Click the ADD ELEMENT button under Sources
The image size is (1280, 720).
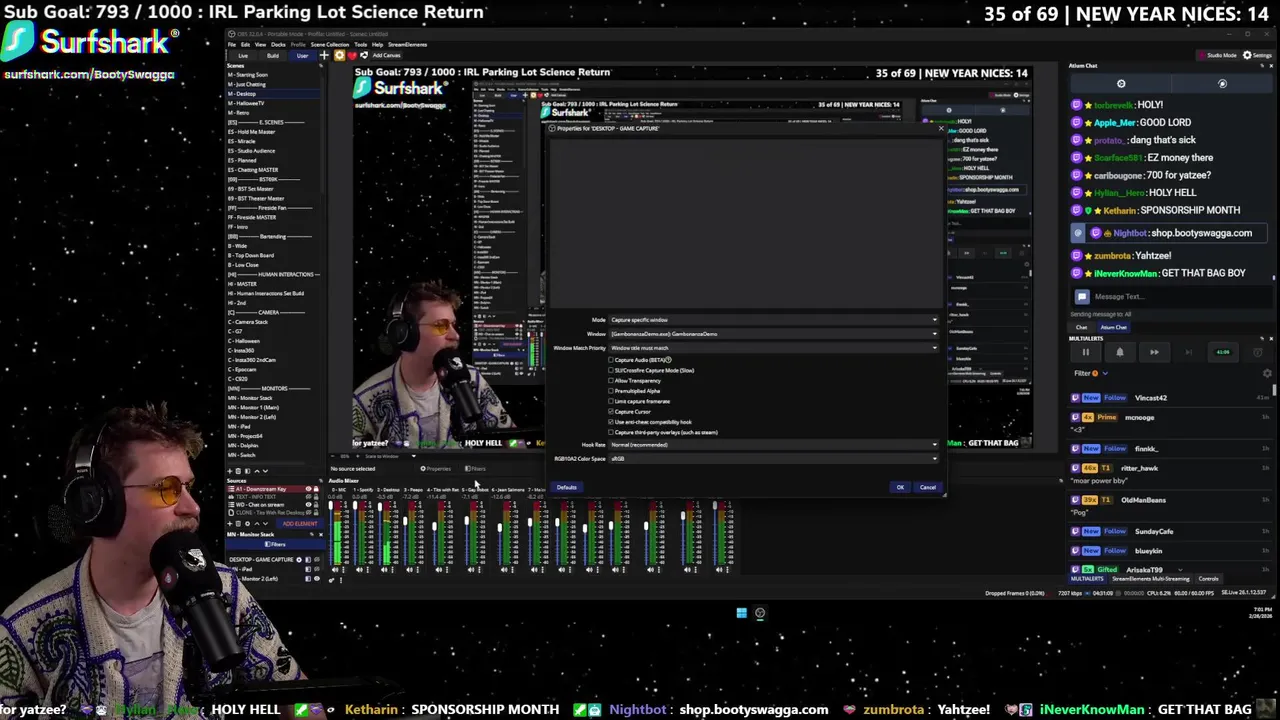point(300,524)
